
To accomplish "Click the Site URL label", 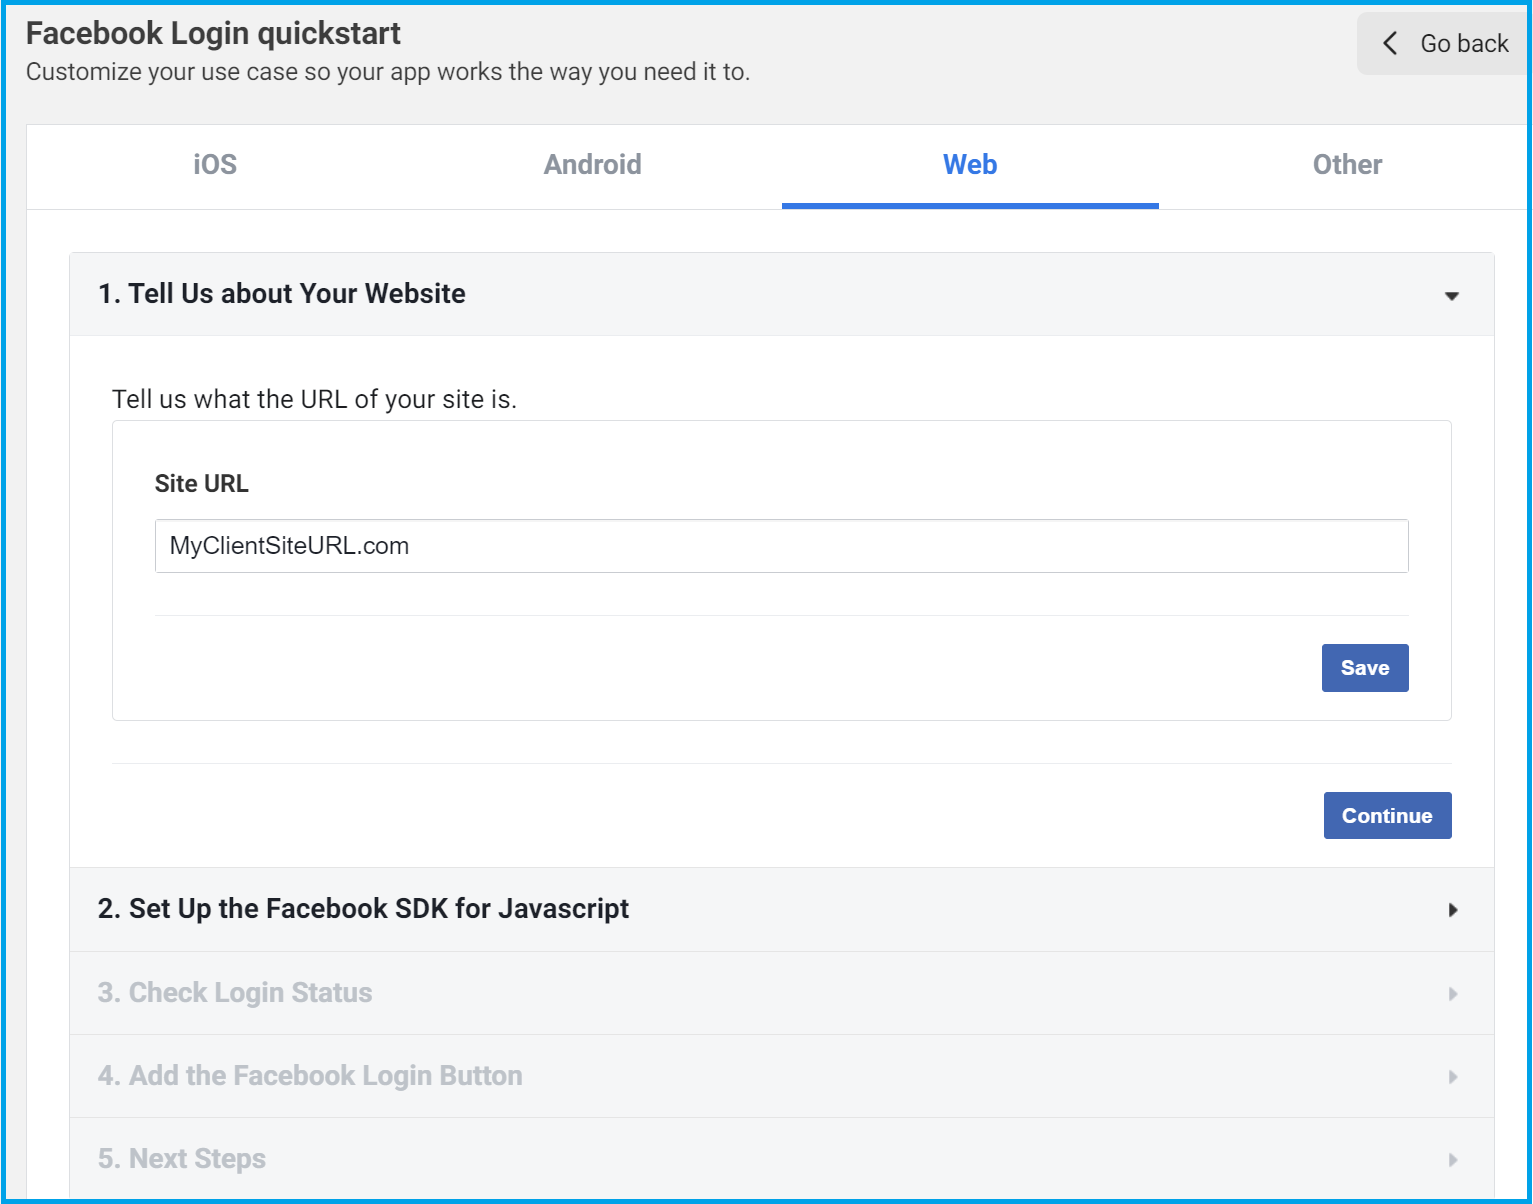I will tap(202, 484).
